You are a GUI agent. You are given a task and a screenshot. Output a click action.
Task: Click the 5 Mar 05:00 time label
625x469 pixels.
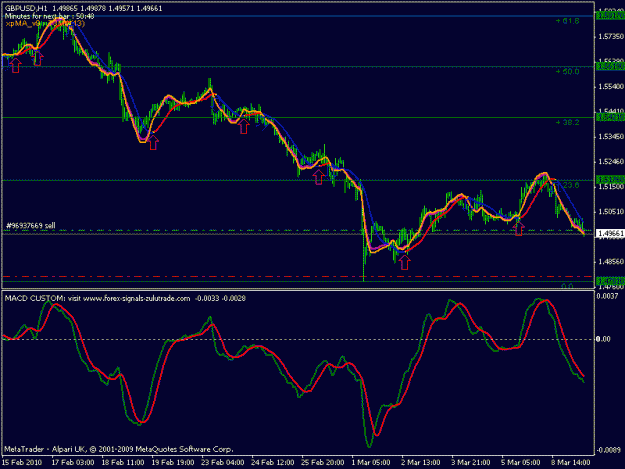pyautogui.click(x=521, y=463)
